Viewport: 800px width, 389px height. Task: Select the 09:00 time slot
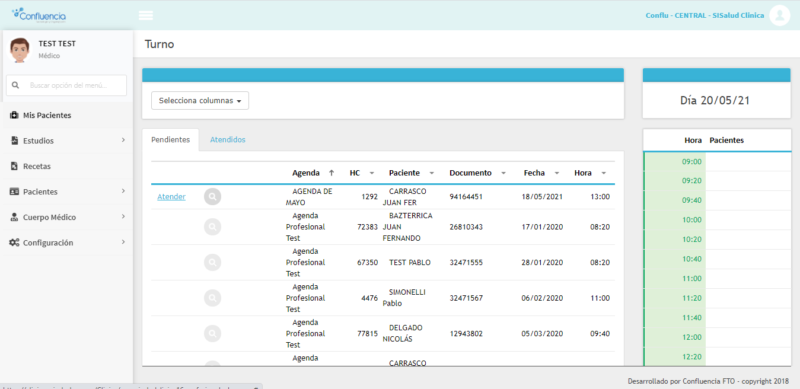pos(691,162)
